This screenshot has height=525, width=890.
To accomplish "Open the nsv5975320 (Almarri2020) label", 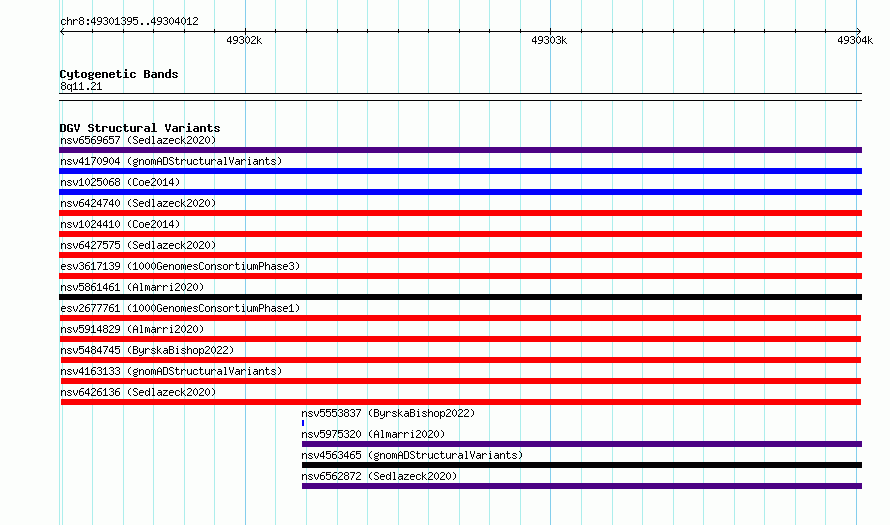I will click(373, 434).
